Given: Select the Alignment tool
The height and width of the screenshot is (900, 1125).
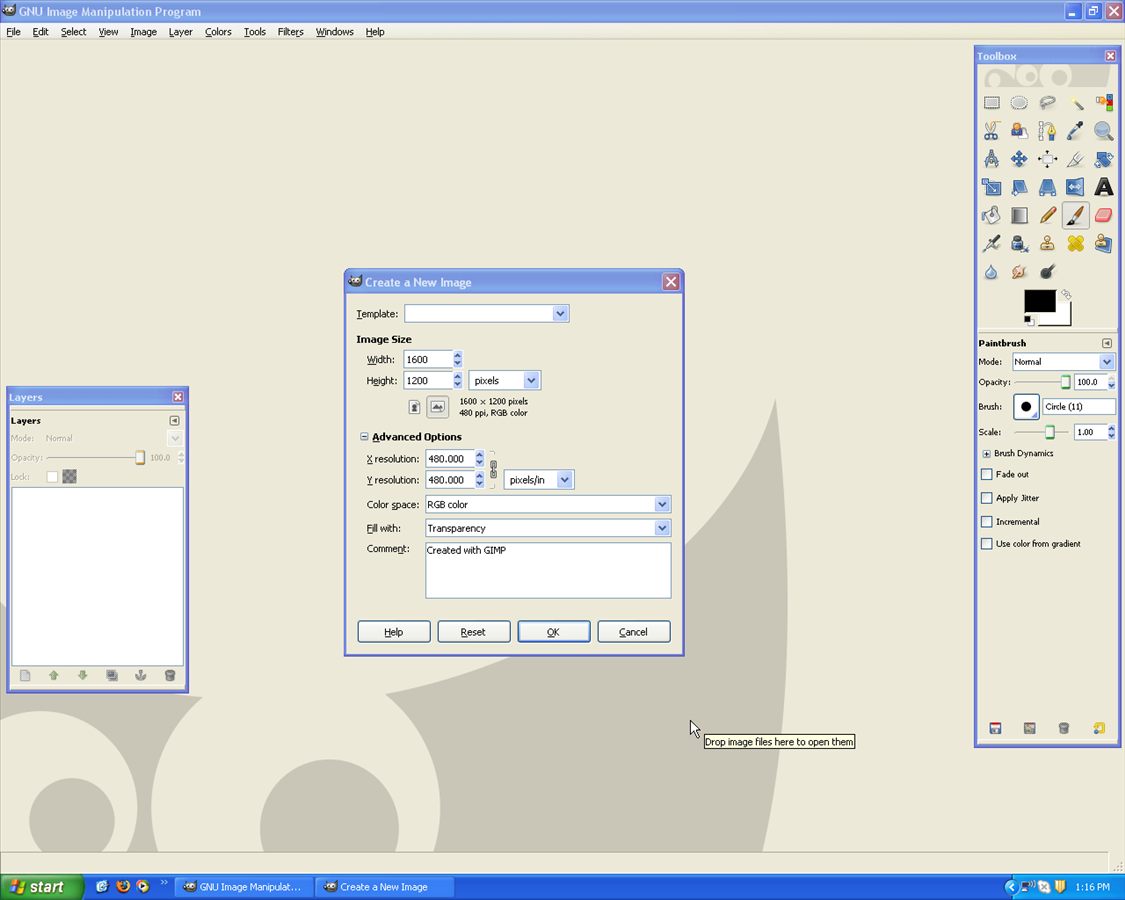Looking at the screenshot, I should [x=1047, y=159].
